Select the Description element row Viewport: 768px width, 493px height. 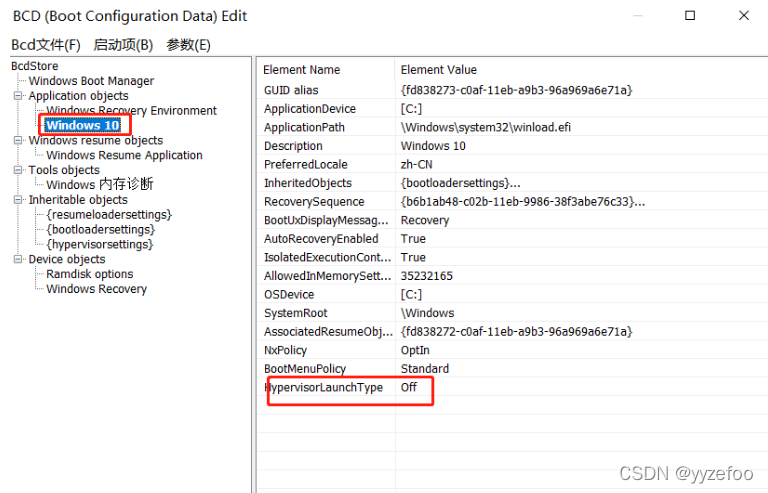click(513, 146)
